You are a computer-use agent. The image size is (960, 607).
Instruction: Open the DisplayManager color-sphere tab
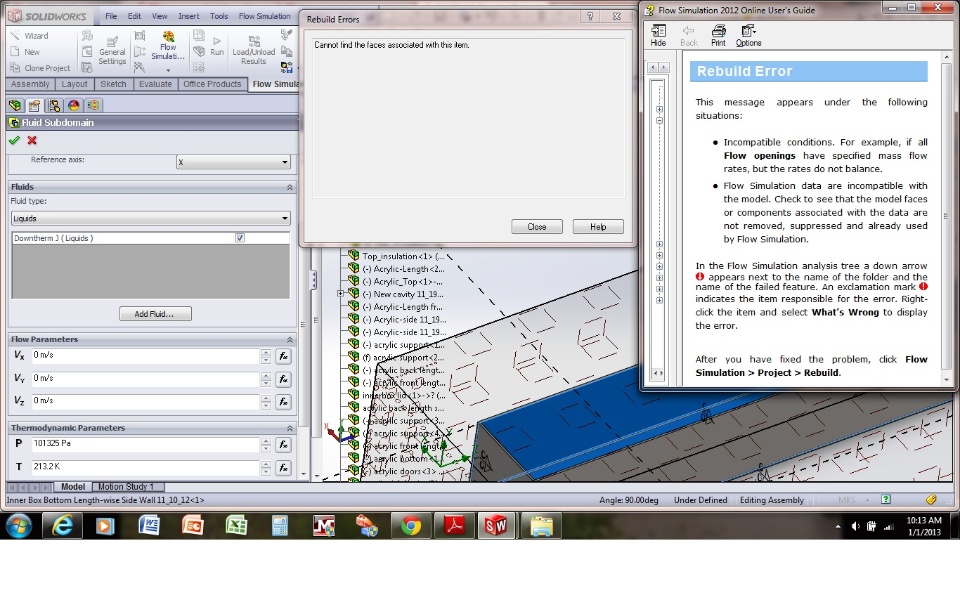[74, 105]
